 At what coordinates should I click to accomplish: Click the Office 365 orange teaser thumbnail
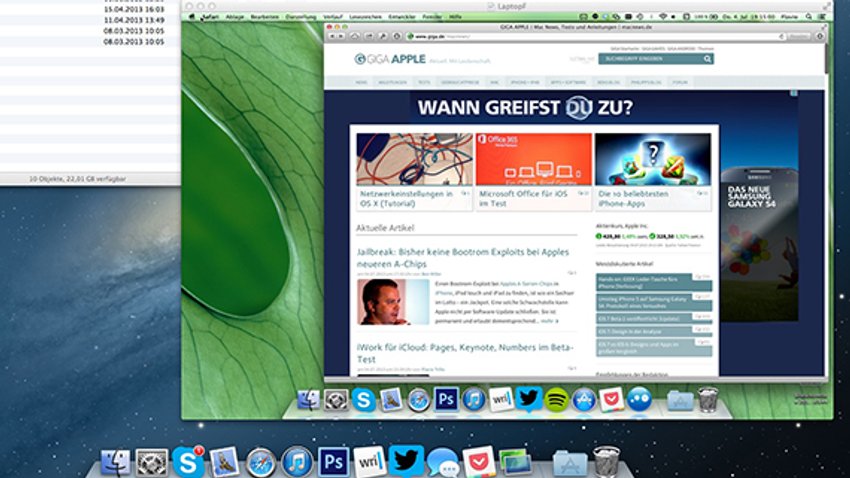point(534,159)
